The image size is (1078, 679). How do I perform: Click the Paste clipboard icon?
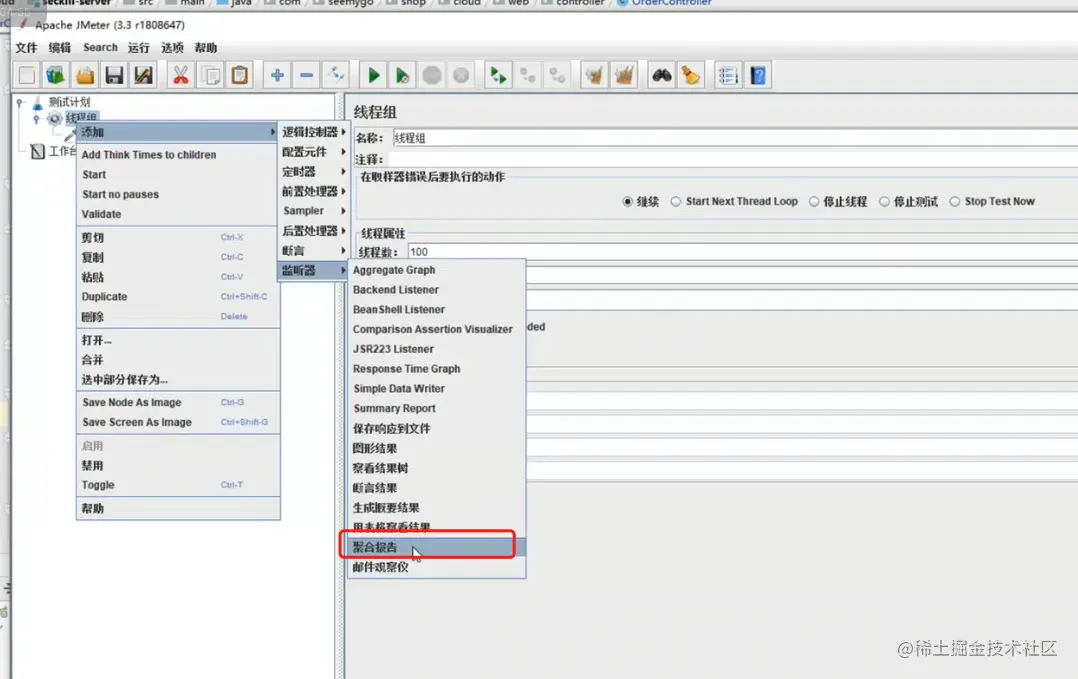click(239, 75)
